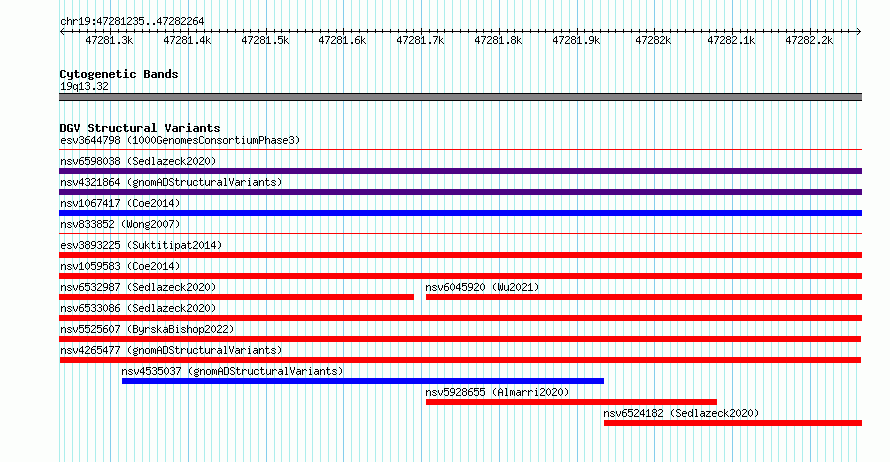The width and height of the screenshot is (890, 462).
Task: Click the red bar of nsv6532987
Action: point(236,297)
